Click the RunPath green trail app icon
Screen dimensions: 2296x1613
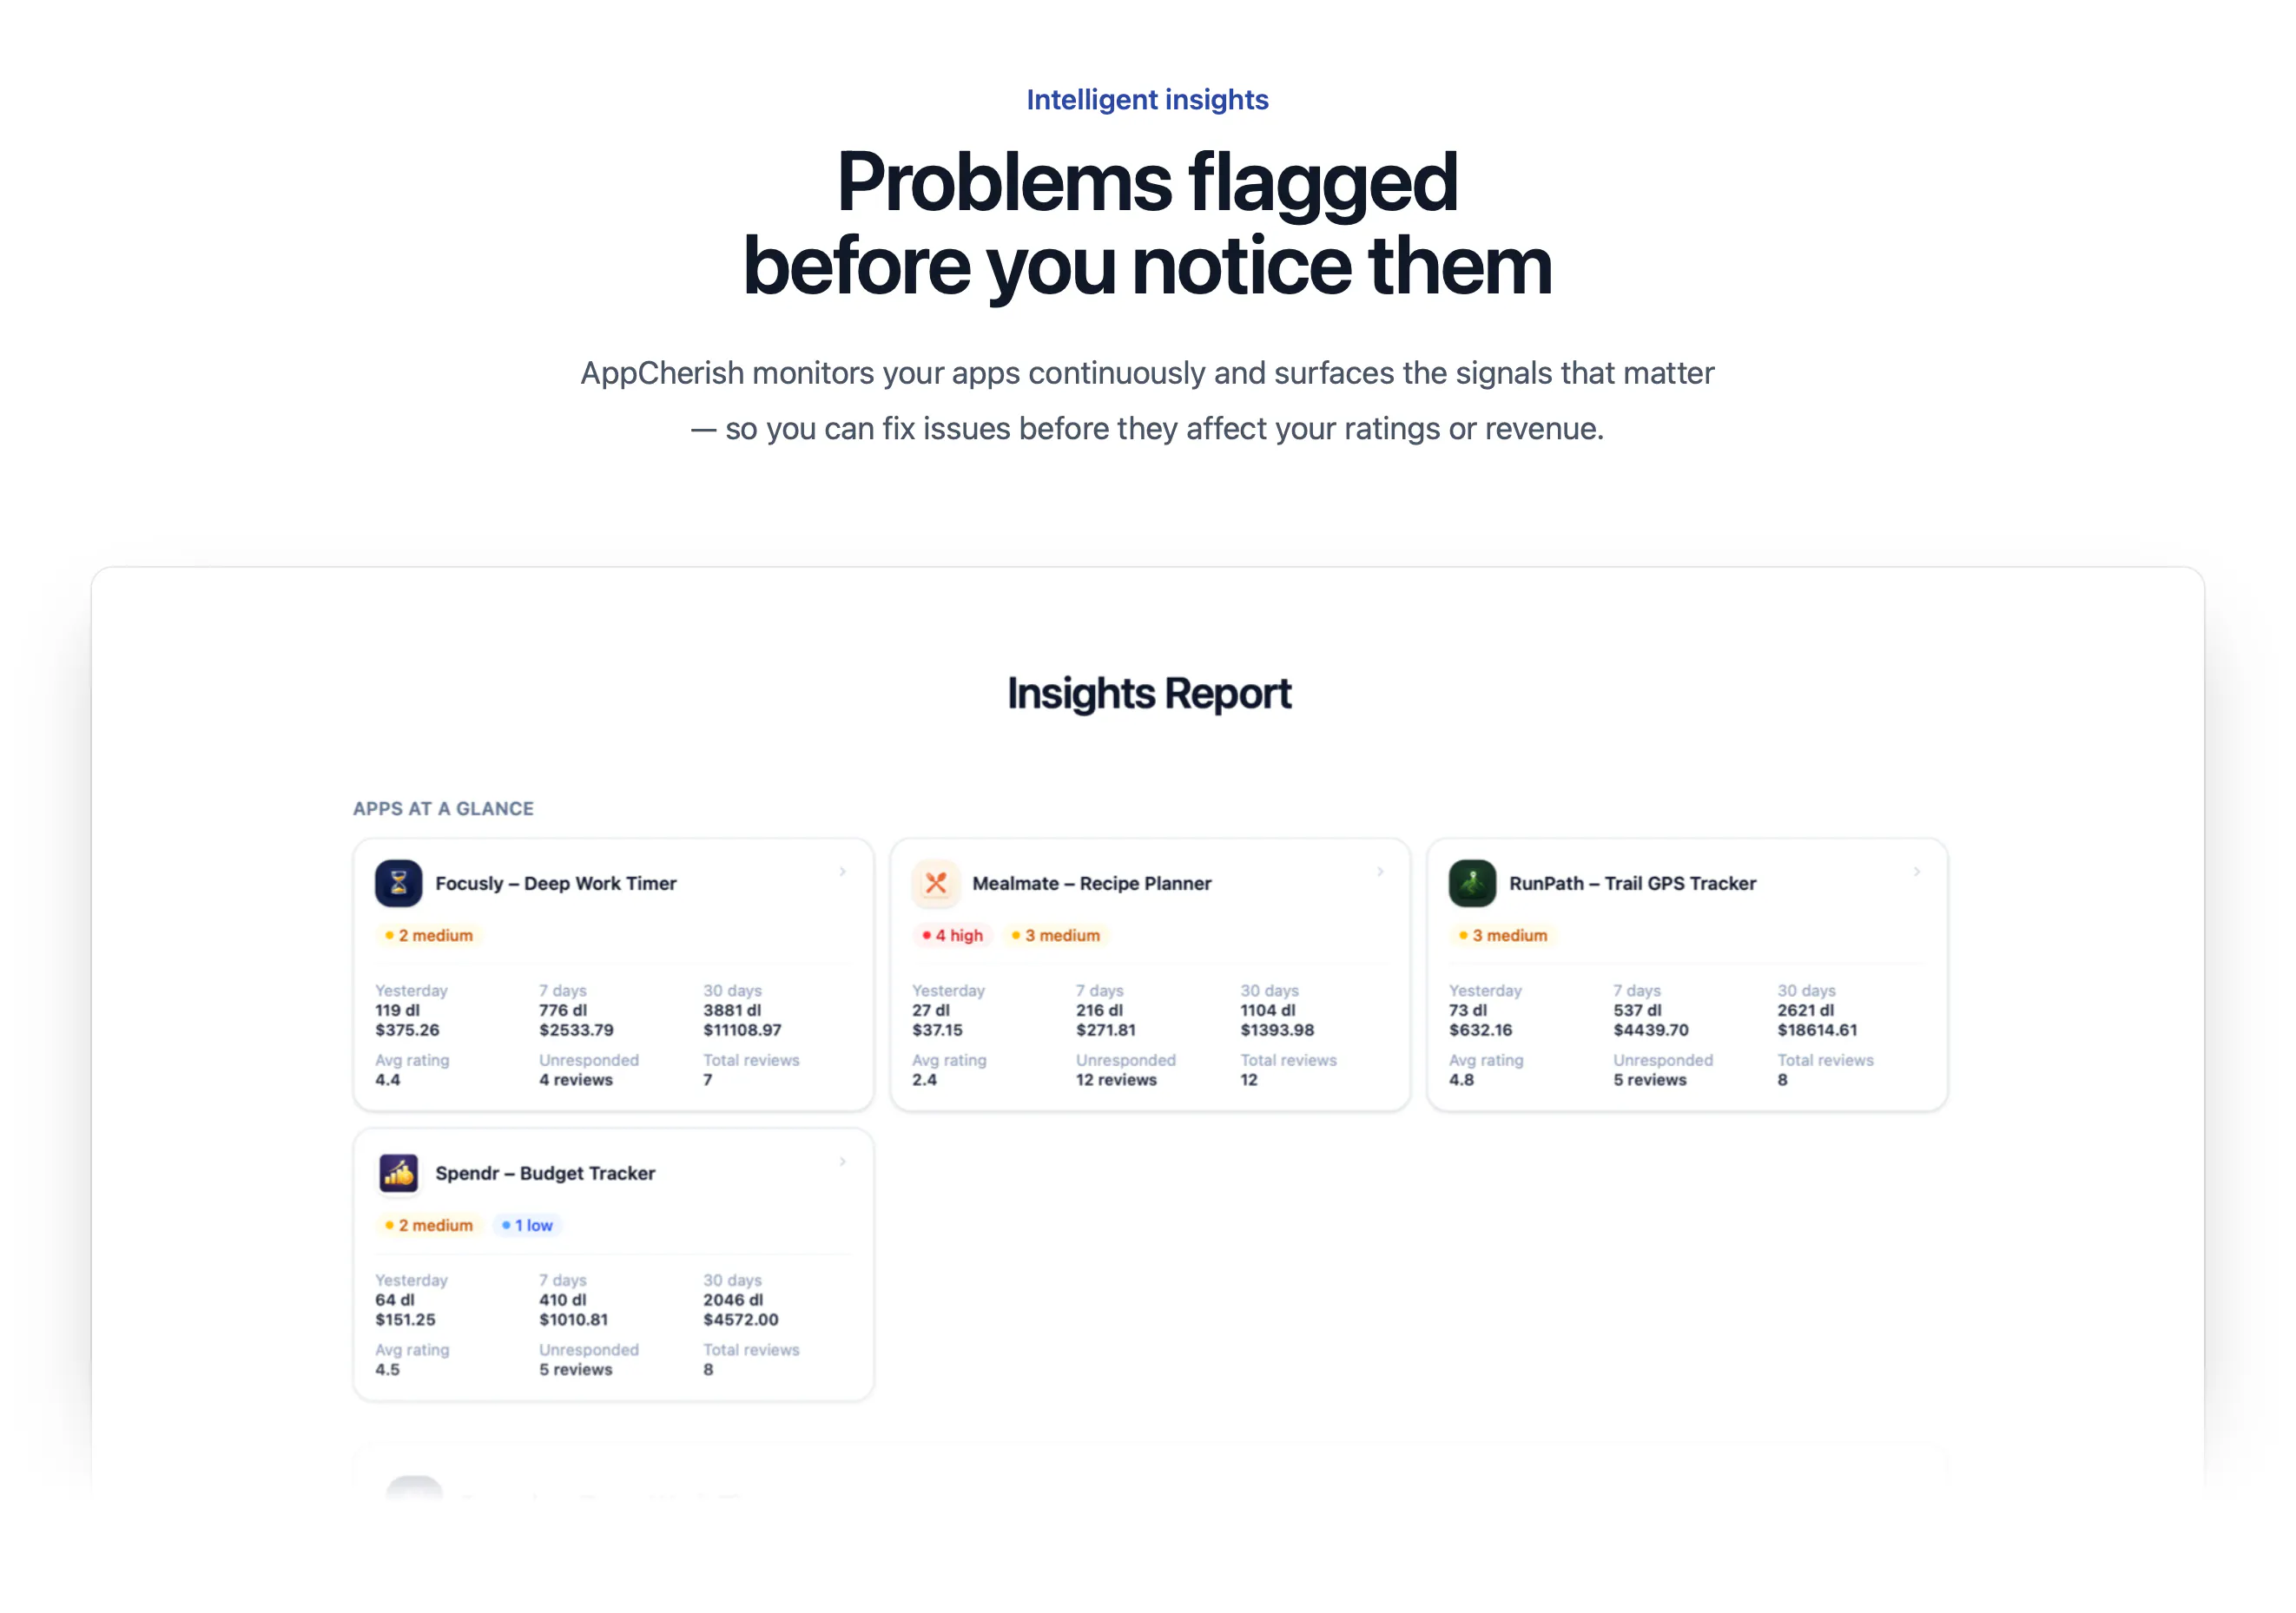tap(1472, 883)
